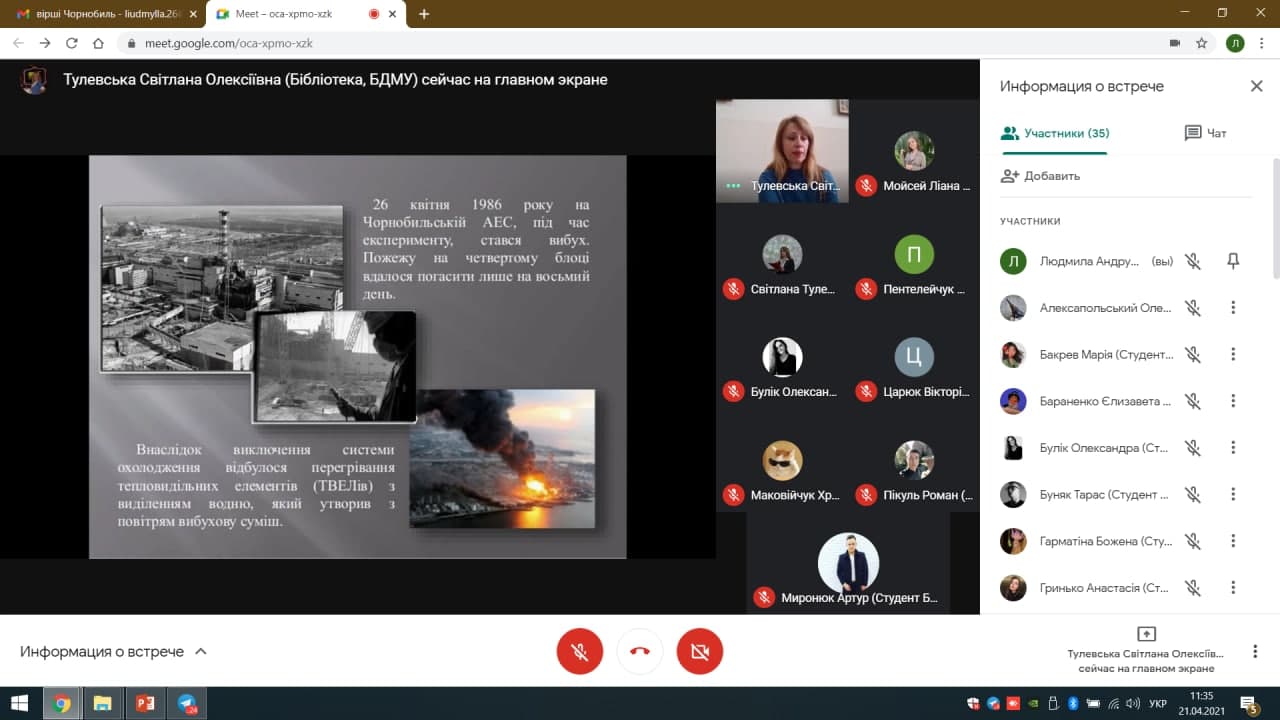
Task: Toggle the camera on/off button
Action: click(x=700, y=652)
